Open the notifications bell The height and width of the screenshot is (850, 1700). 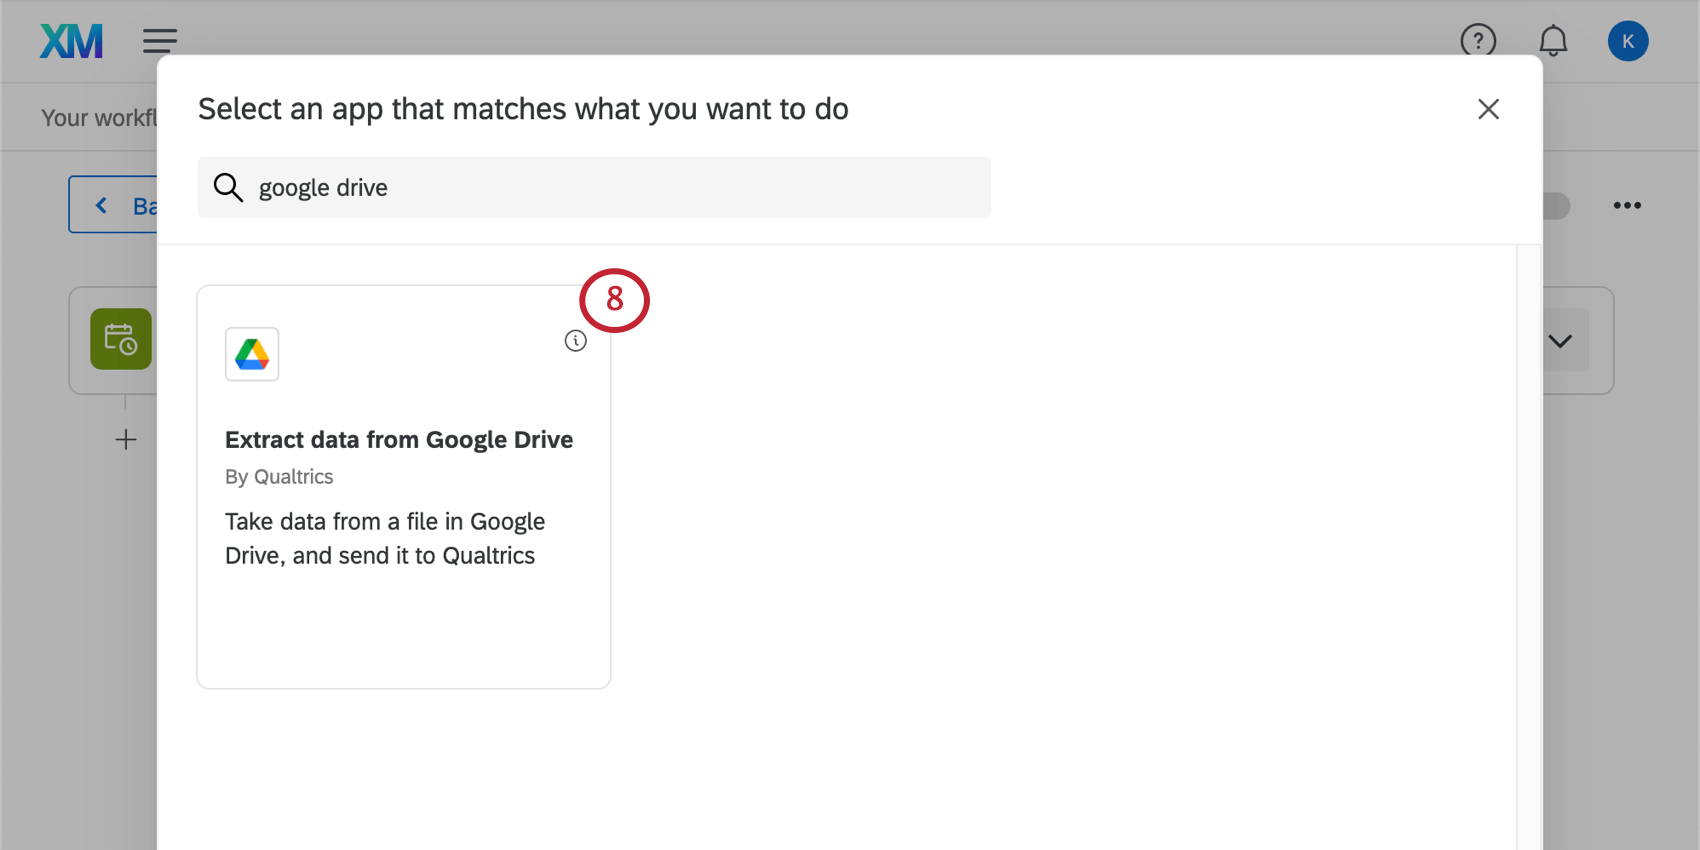(1553, 41)
